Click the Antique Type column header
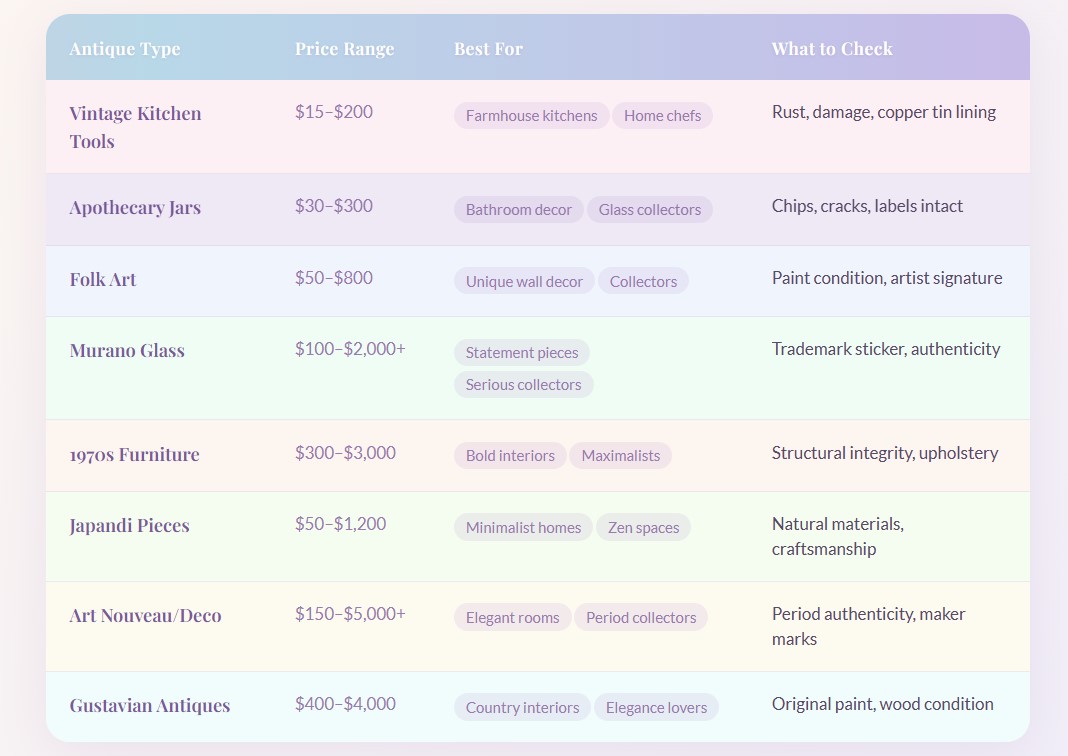This screenshot has width=1068, height=756. (x=125, y=49)
